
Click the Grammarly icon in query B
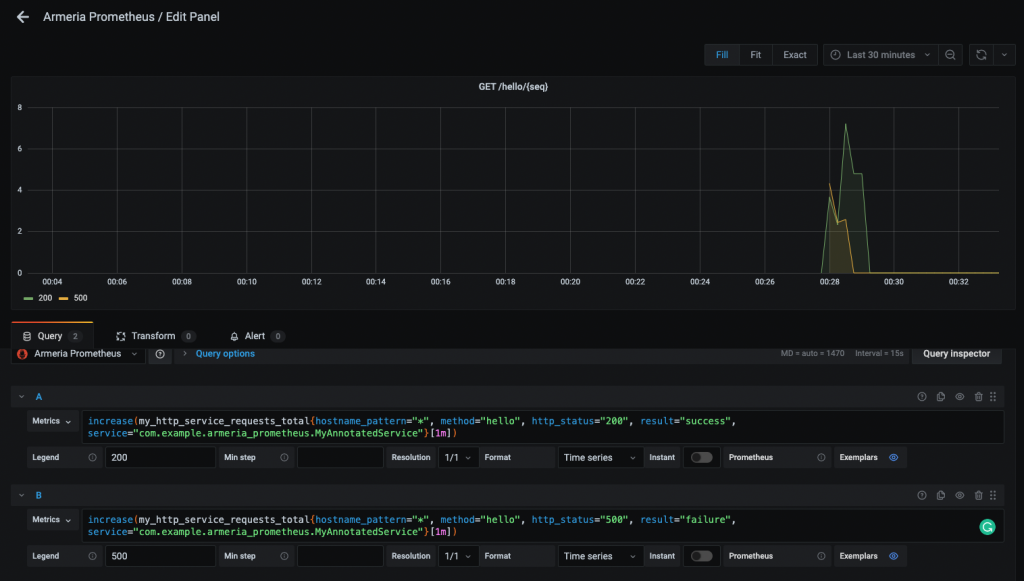[x=987, y=526]
